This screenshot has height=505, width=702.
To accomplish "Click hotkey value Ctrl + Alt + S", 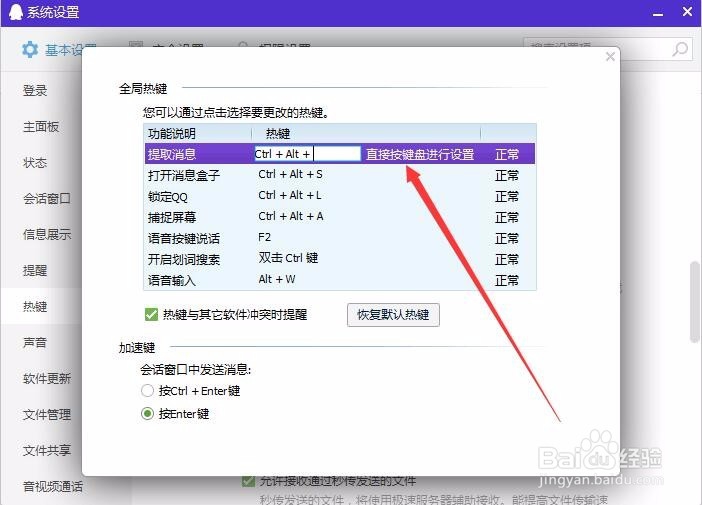I will 290,174.
